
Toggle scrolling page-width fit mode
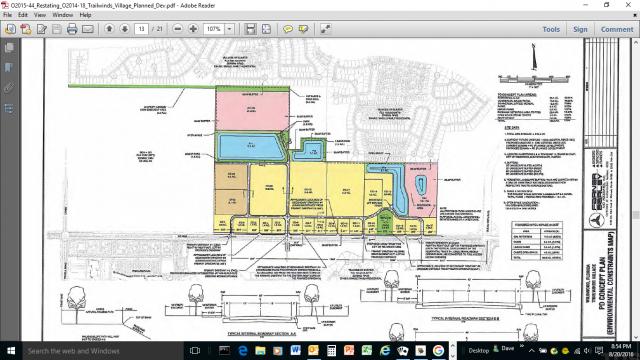251,29
